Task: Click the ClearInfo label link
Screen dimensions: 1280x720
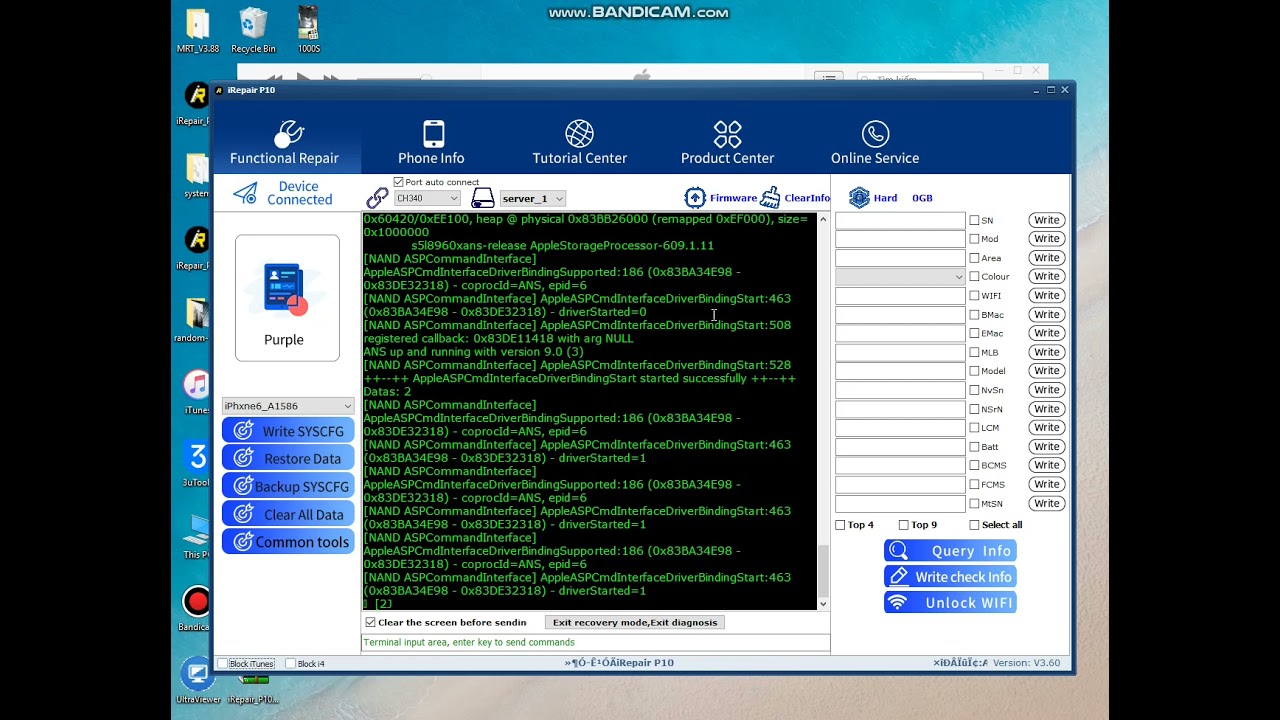Action: [x=807, y=198]
